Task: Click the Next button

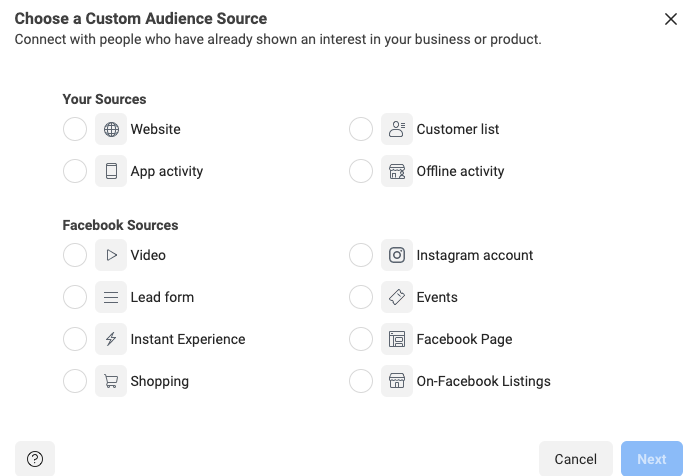Action: [651, 459]
